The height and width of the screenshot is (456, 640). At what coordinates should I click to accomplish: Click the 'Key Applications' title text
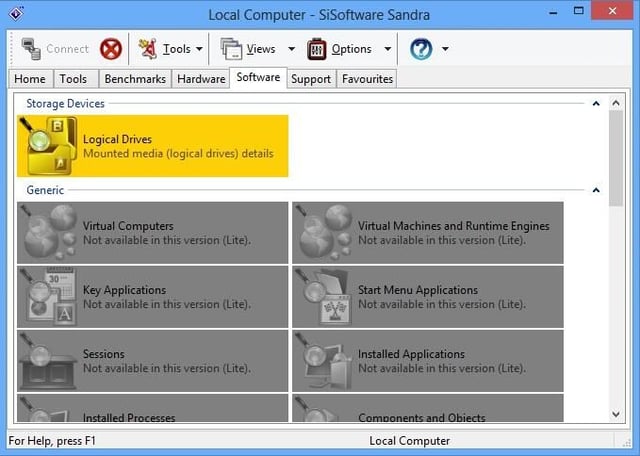tap(124, 290)
